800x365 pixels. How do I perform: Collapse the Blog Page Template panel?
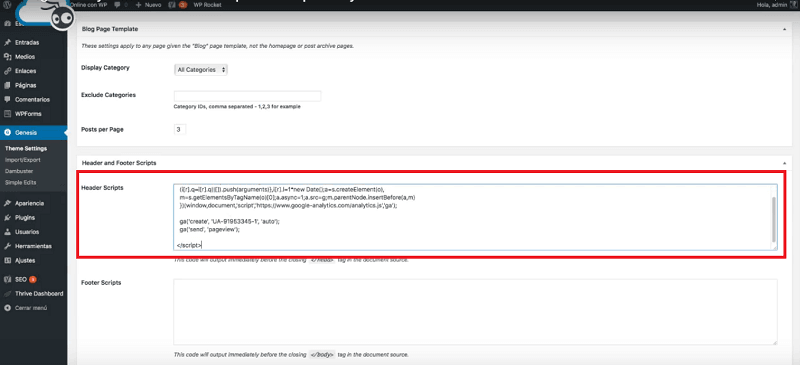point(784,29)
